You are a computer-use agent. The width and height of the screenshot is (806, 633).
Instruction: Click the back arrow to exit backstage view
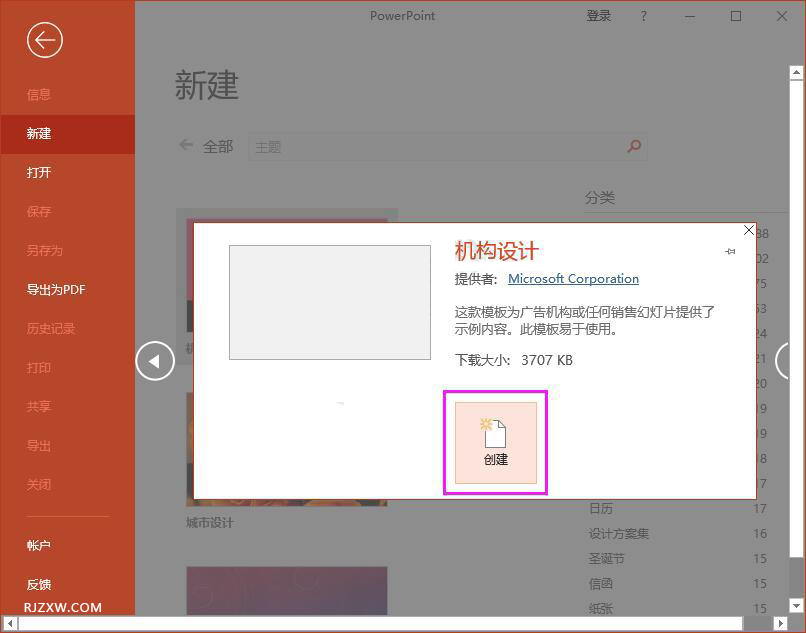click(x=44, y=40)
